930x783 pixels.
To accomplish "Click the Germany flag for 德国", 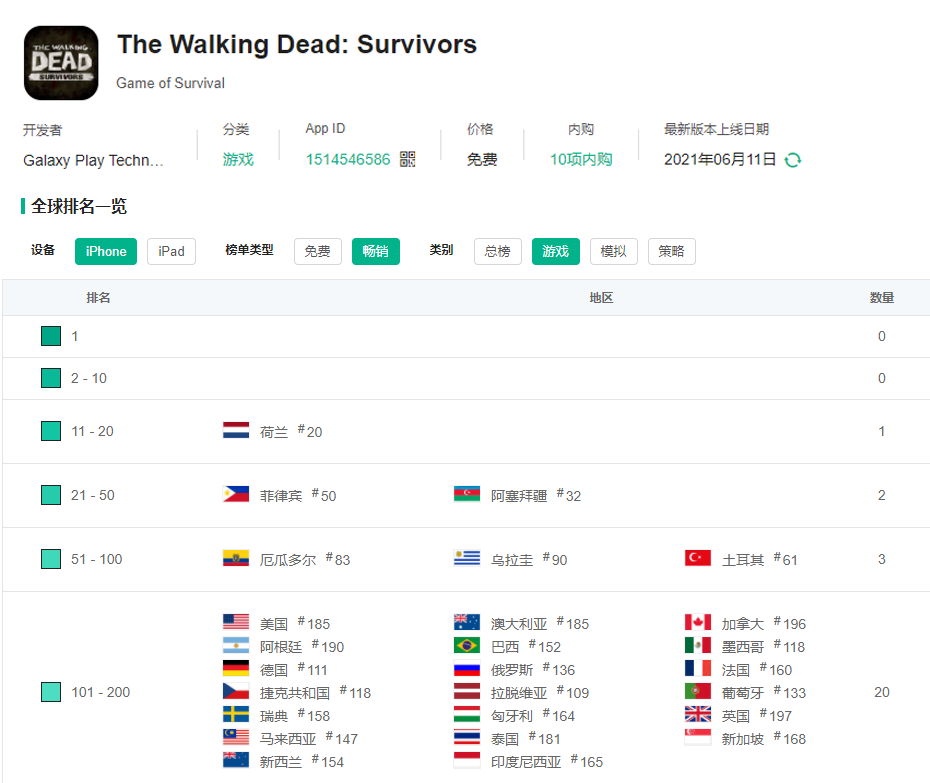I will click(236, 669).
